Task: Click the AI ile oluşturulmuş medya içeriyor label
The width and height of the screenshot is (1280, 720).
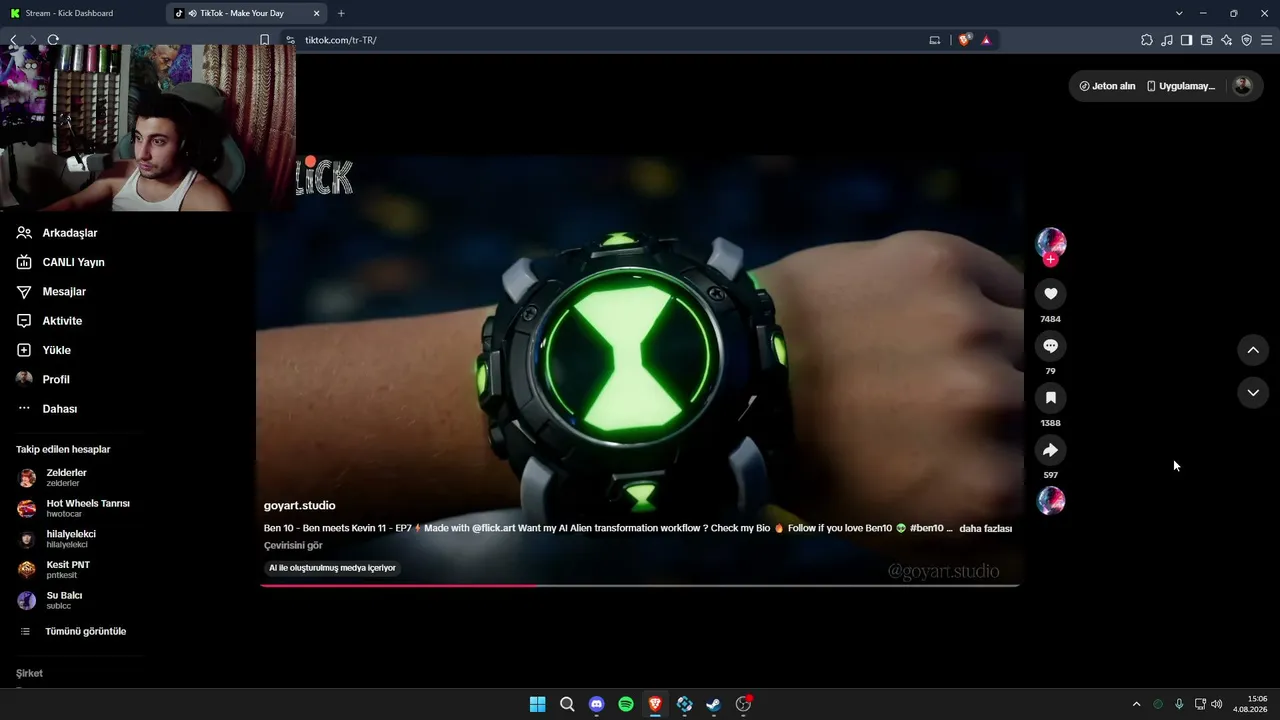Action: (x=332, y=568)
